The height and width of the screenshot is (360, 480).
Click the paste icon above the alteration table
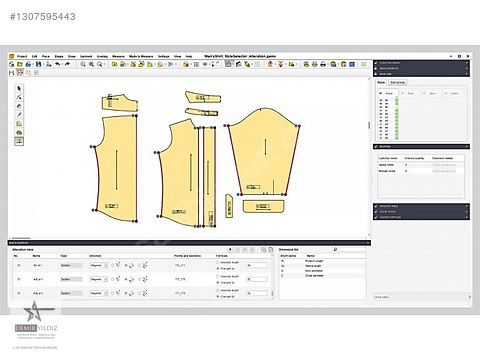[x=271, y=249]
